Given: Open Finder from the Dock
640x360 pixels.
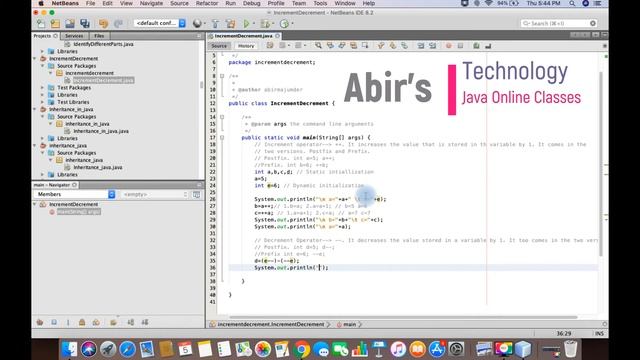Looking at the screenshot, I should (69, 349).
